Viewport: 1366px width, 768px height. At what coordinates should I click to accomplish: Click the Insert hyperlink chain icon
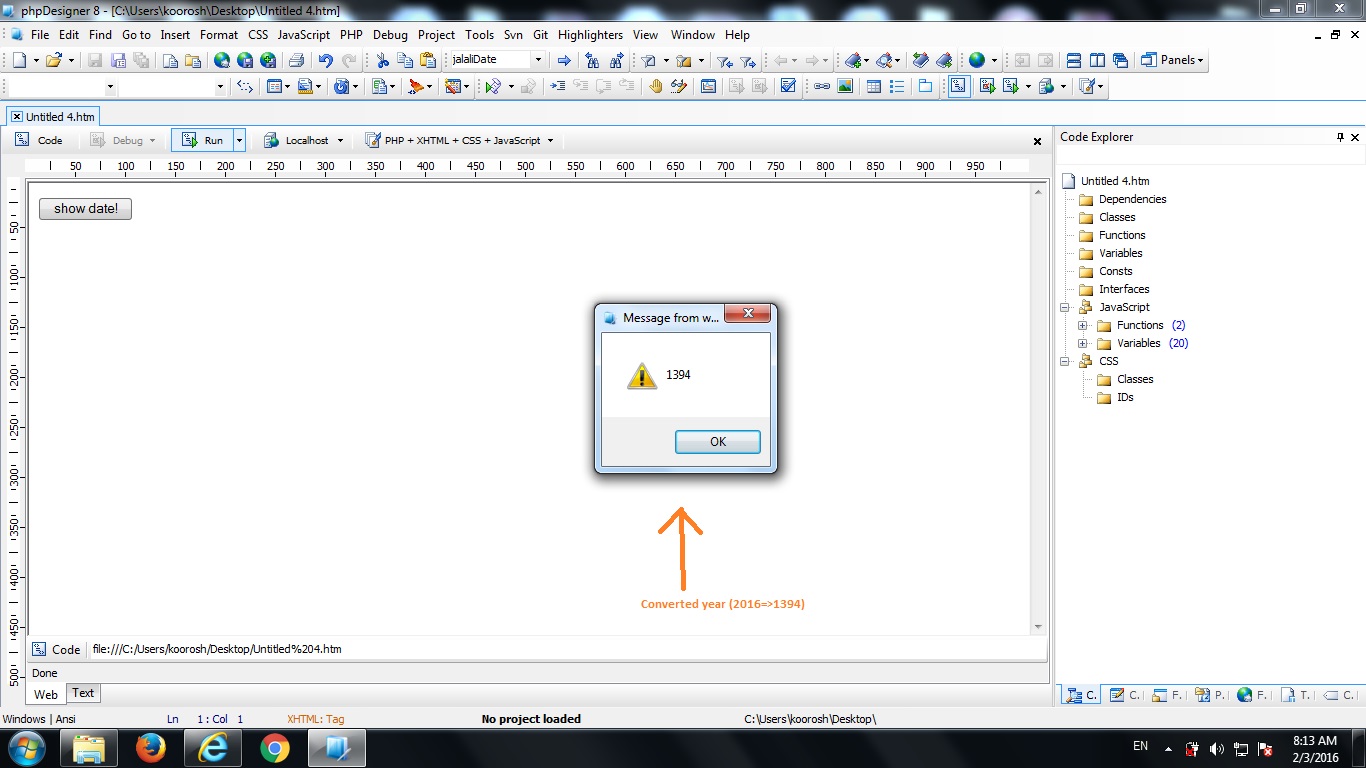822,87
